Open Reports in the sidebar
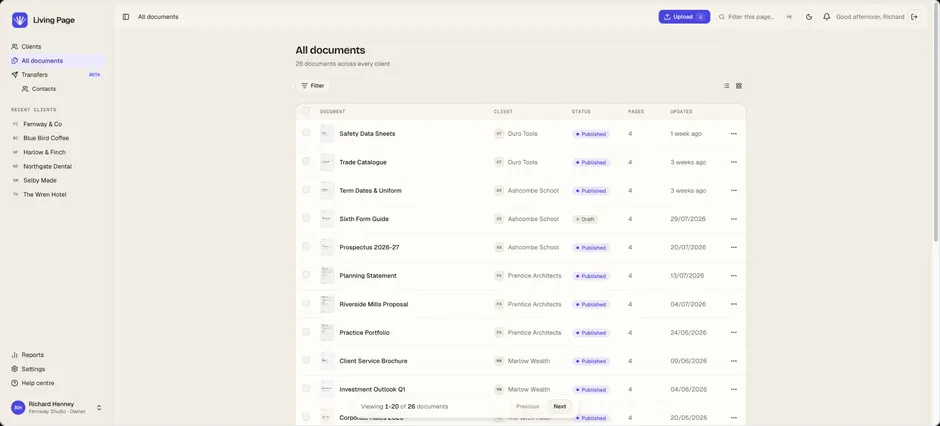The image size is (940, 426). [58, 355]
